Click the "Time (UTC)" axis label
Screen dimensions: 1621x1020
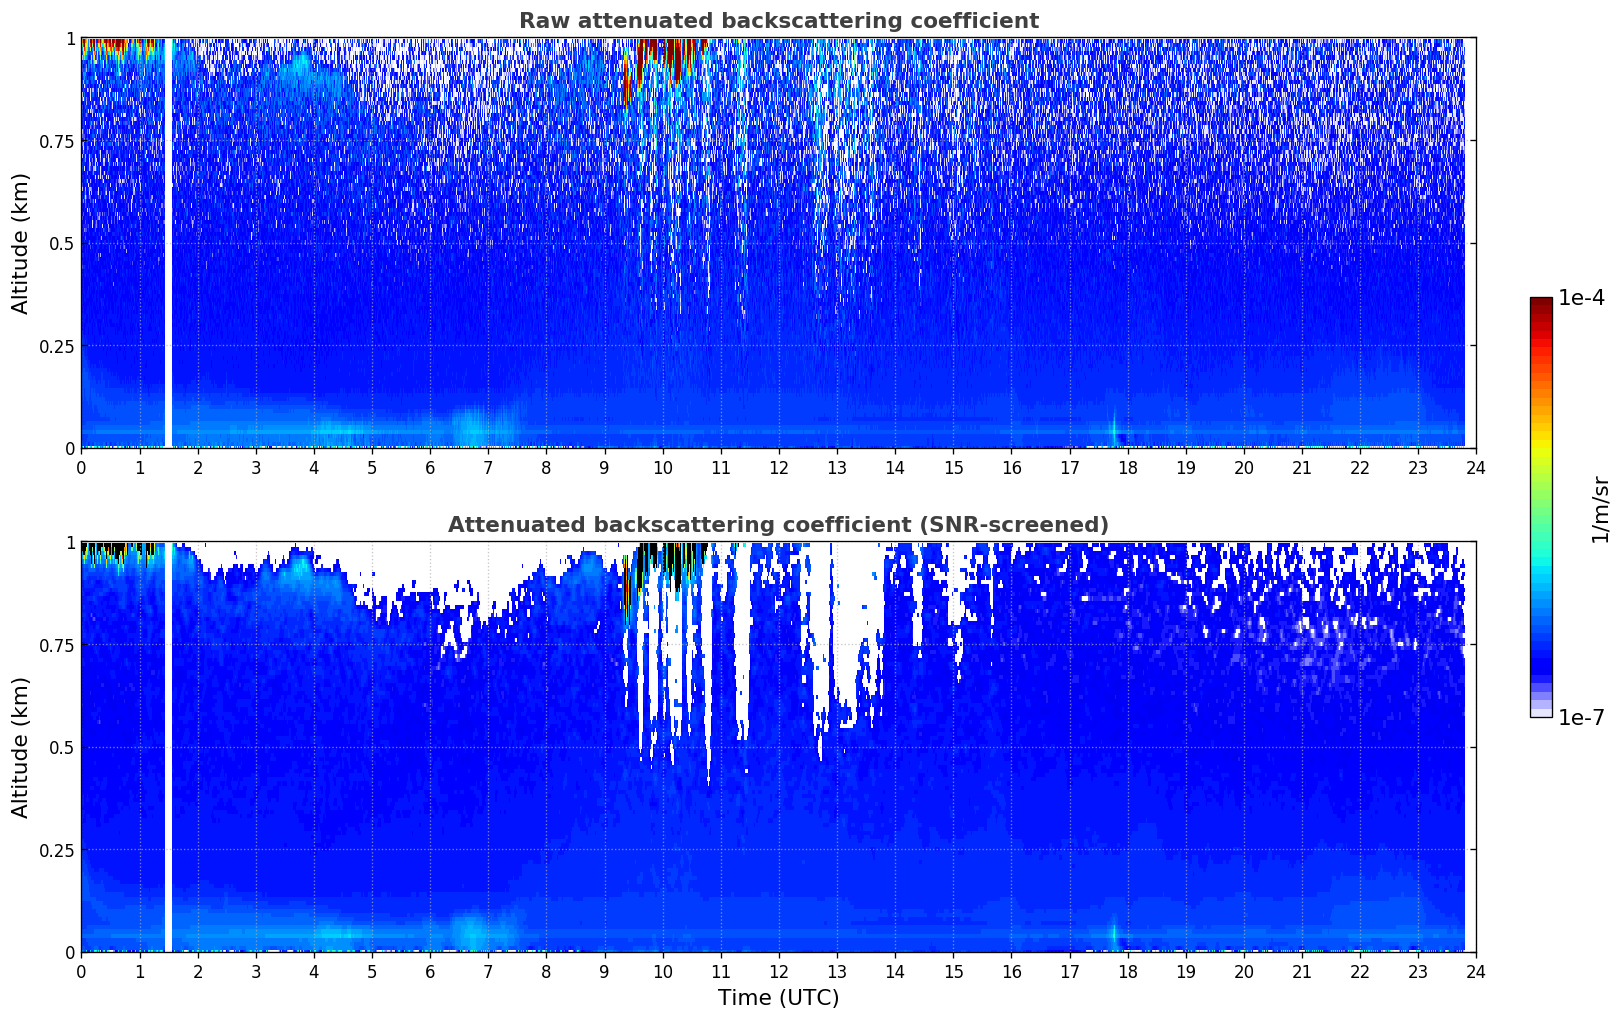(778, 997)
